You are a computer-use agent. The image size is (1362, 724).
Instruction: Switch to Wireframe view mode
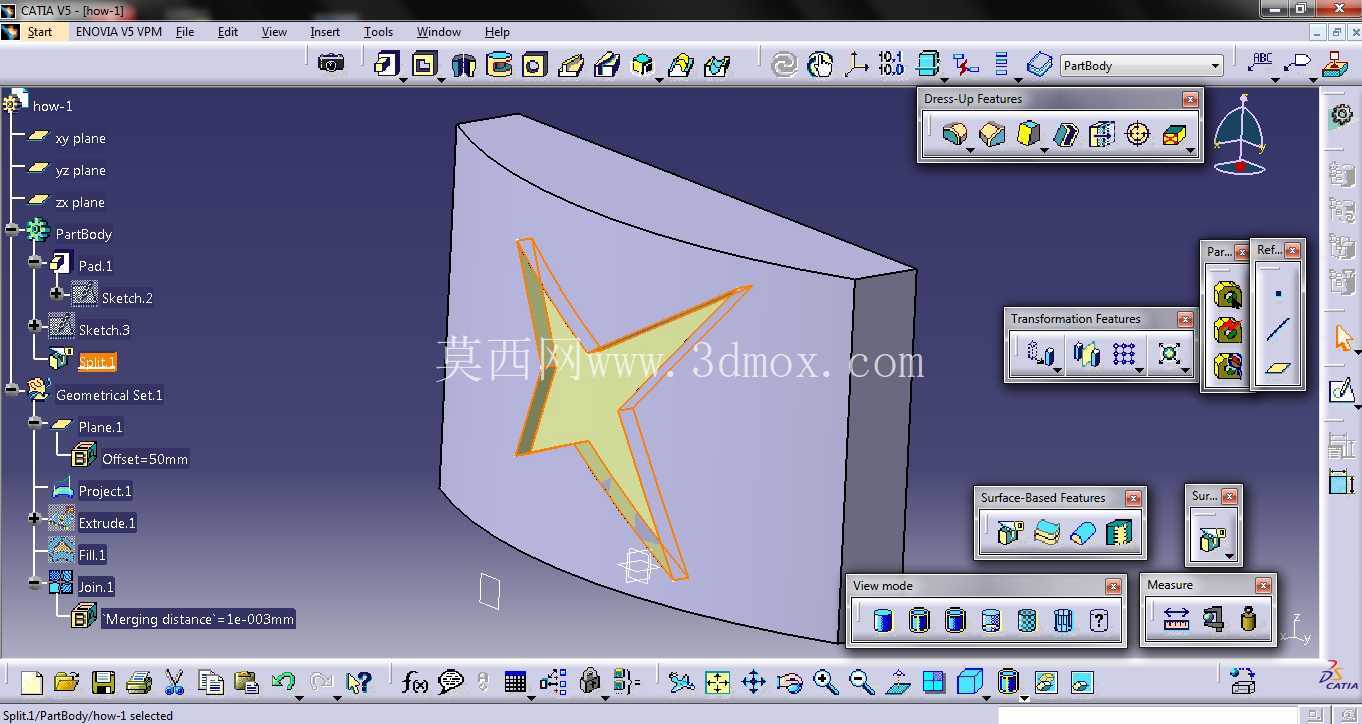[x=1063, y=620]
